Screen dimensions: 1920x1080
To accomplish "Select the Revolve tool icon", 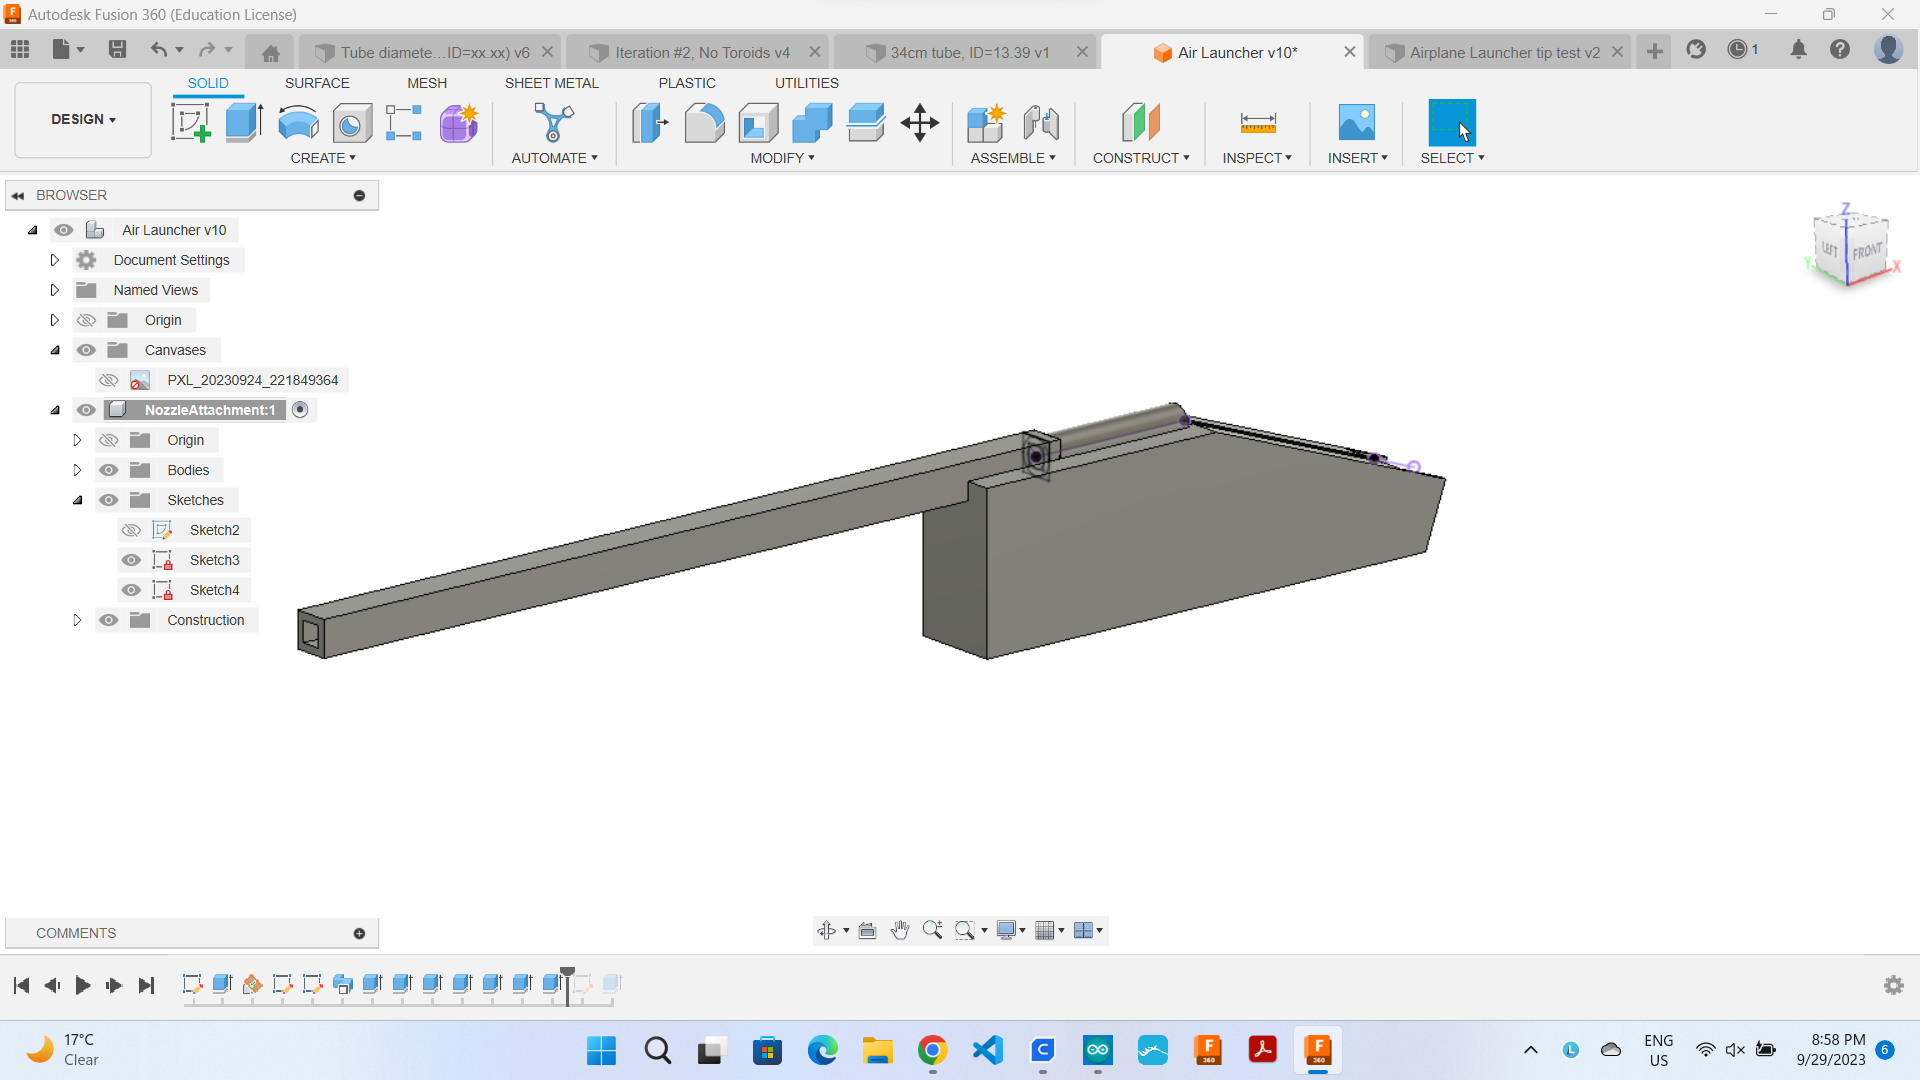I will (298, 123).
